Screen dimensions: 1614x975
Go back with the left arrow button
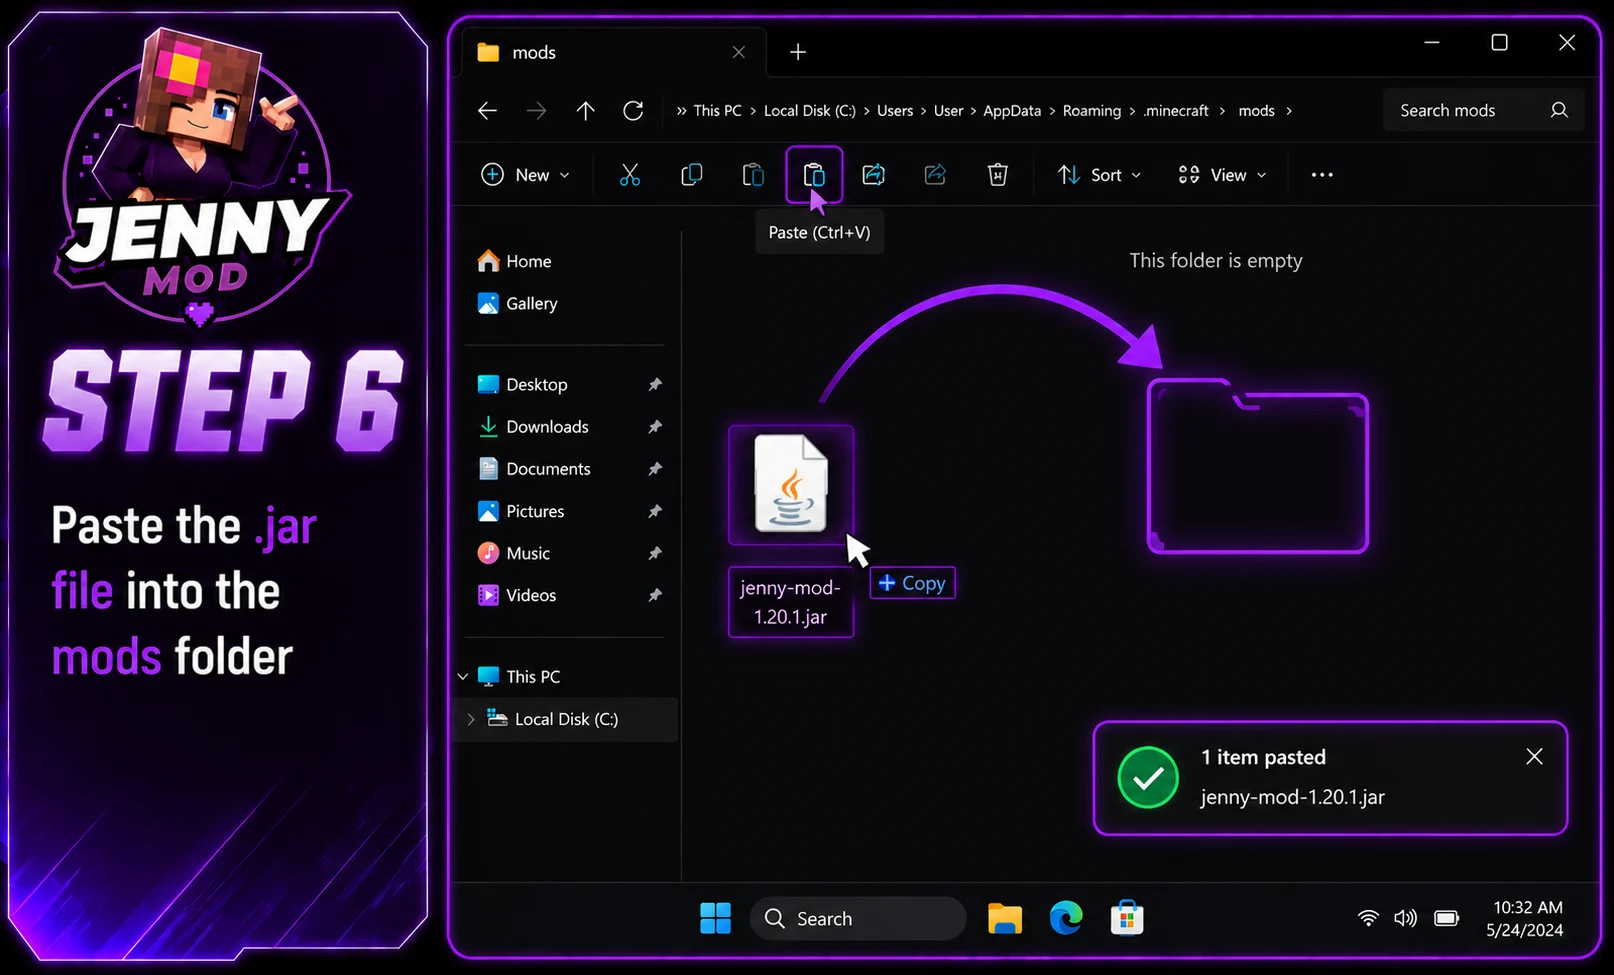coord(487,111)
